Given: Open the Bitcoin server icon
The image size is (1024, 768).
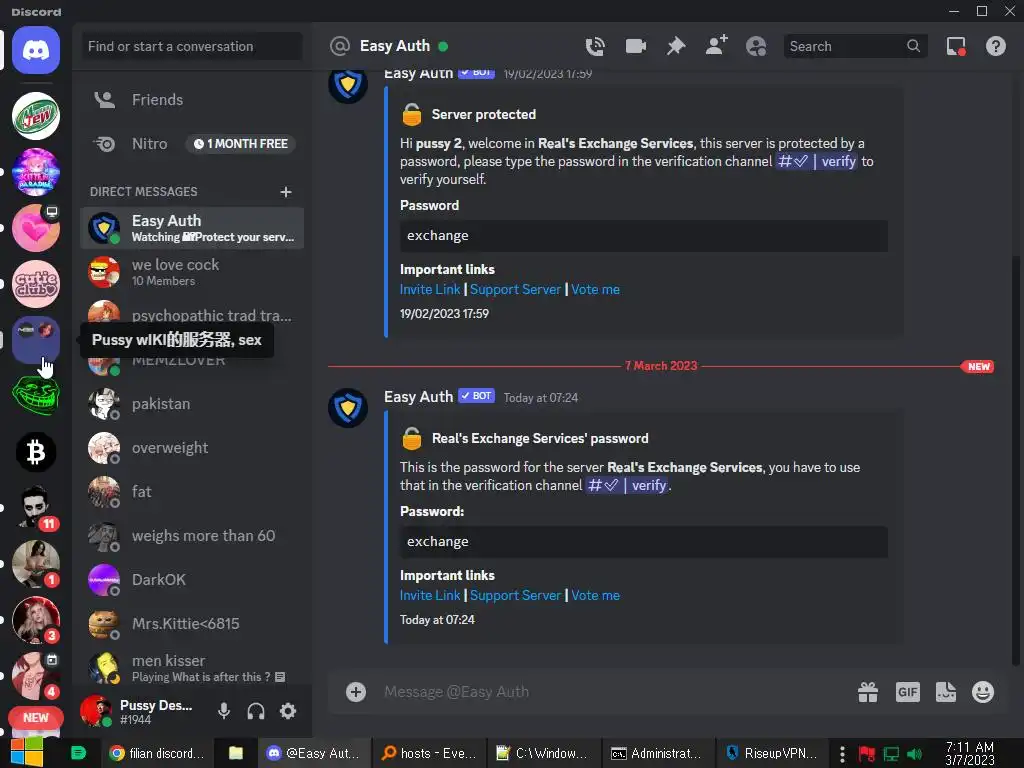Looking at the screenshot, I should coord(36,452).
